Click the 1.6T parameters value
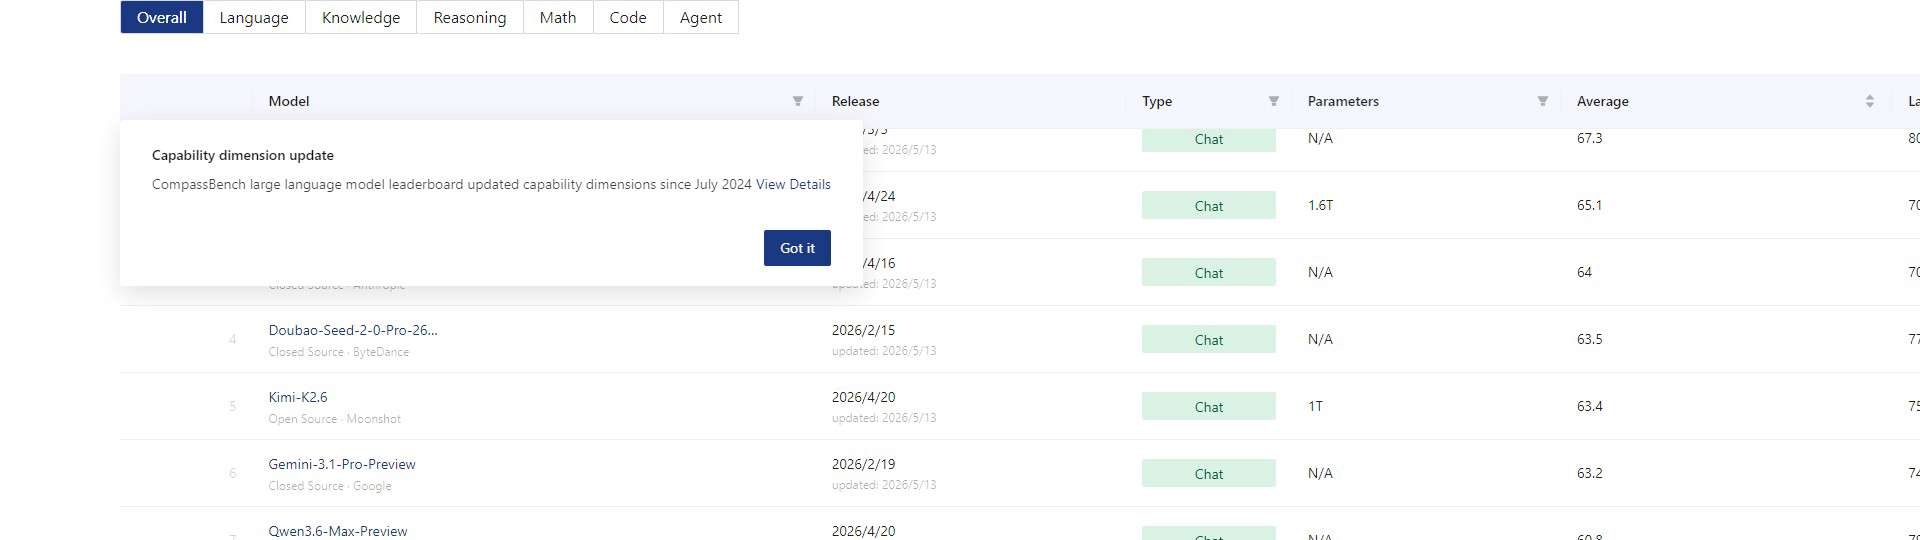This screenshot has width=1920, height=540. point(1320,205)
